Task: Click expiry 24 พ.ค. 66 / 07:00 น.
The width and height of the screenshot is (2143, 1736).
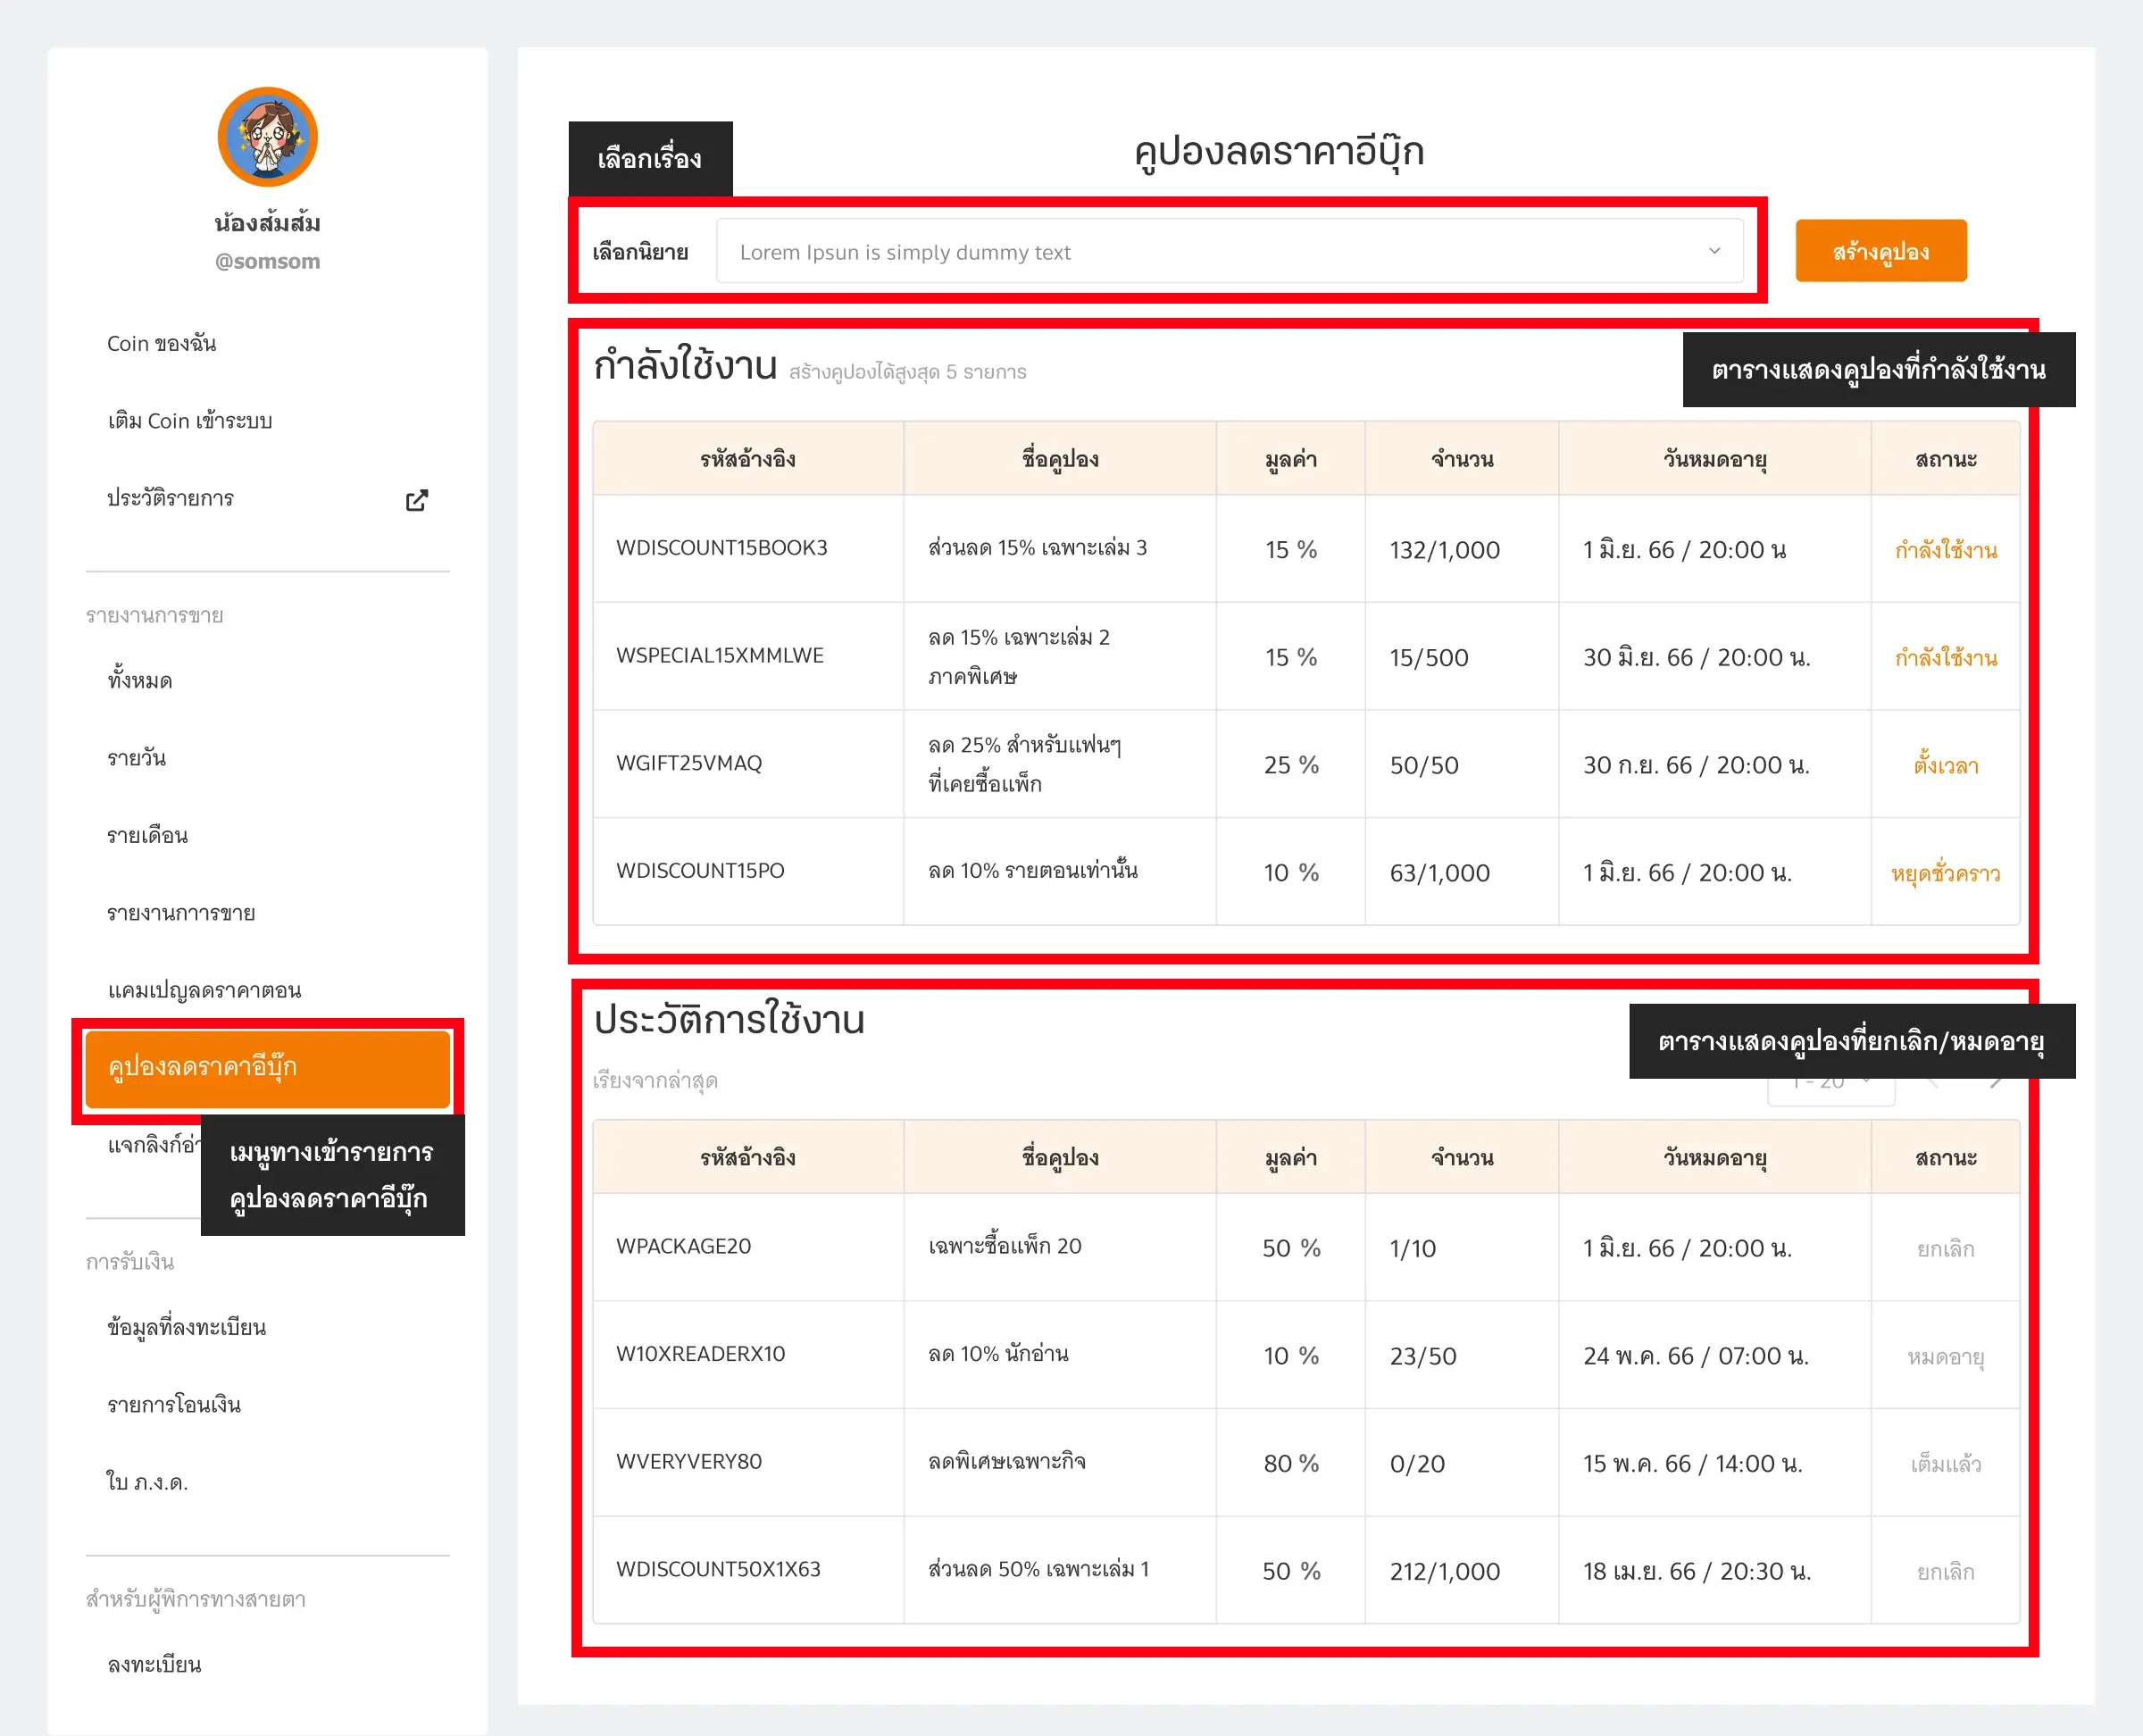Action: click(x=1696, y=1356)
